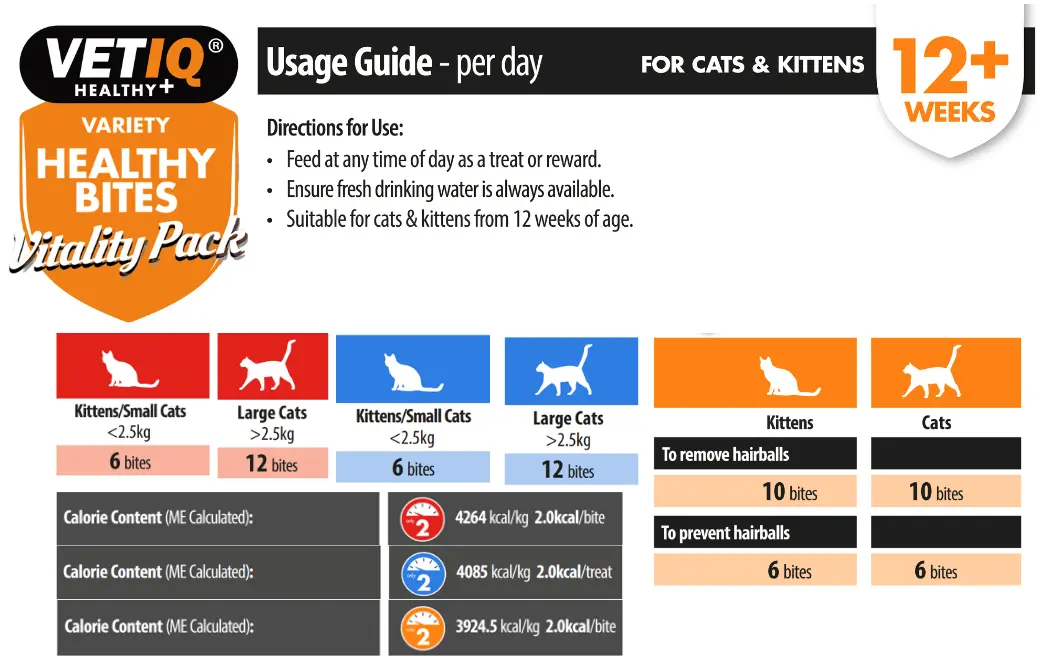Image resolution: width=1041 pixels, height=660 pixels.
Task: Click the blue calorie gauge icon
Action: (x=422, y=574)
